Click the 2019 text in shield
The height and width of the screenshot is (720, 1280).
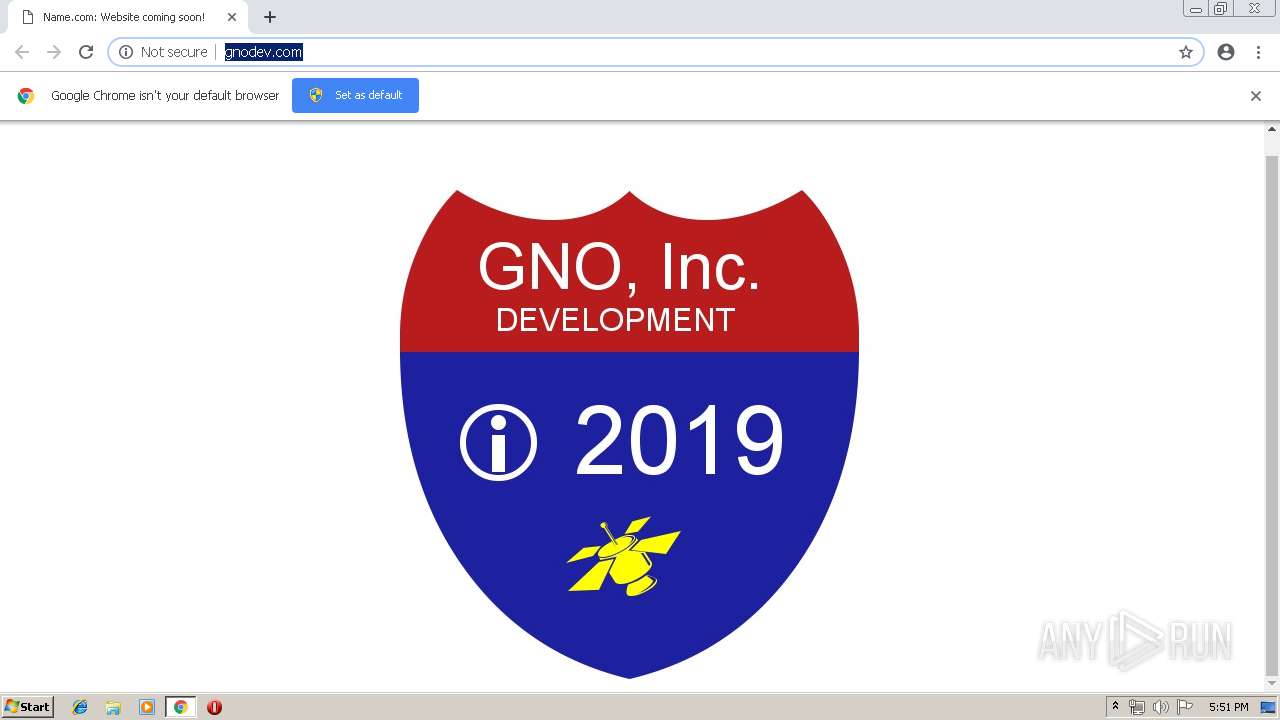point(680,441)
